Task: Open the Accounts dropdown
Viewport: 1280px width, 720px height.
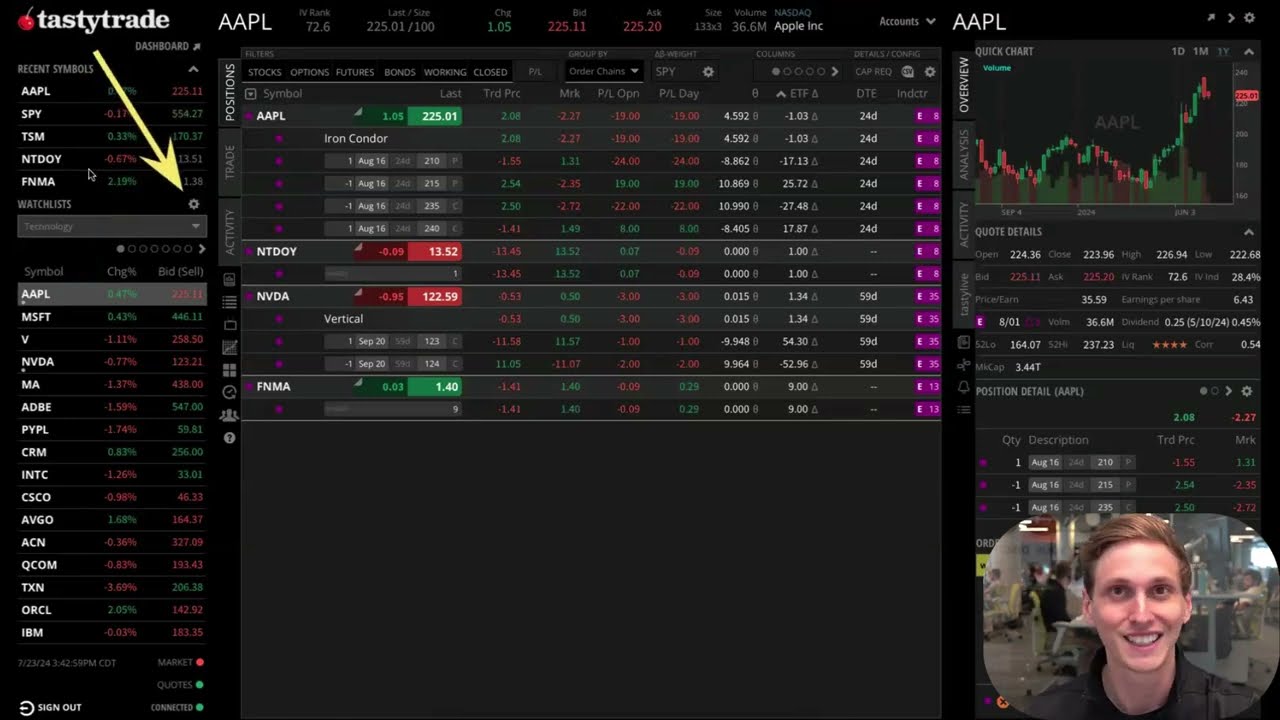Action: pyautogui.click(x=907, y=21)
